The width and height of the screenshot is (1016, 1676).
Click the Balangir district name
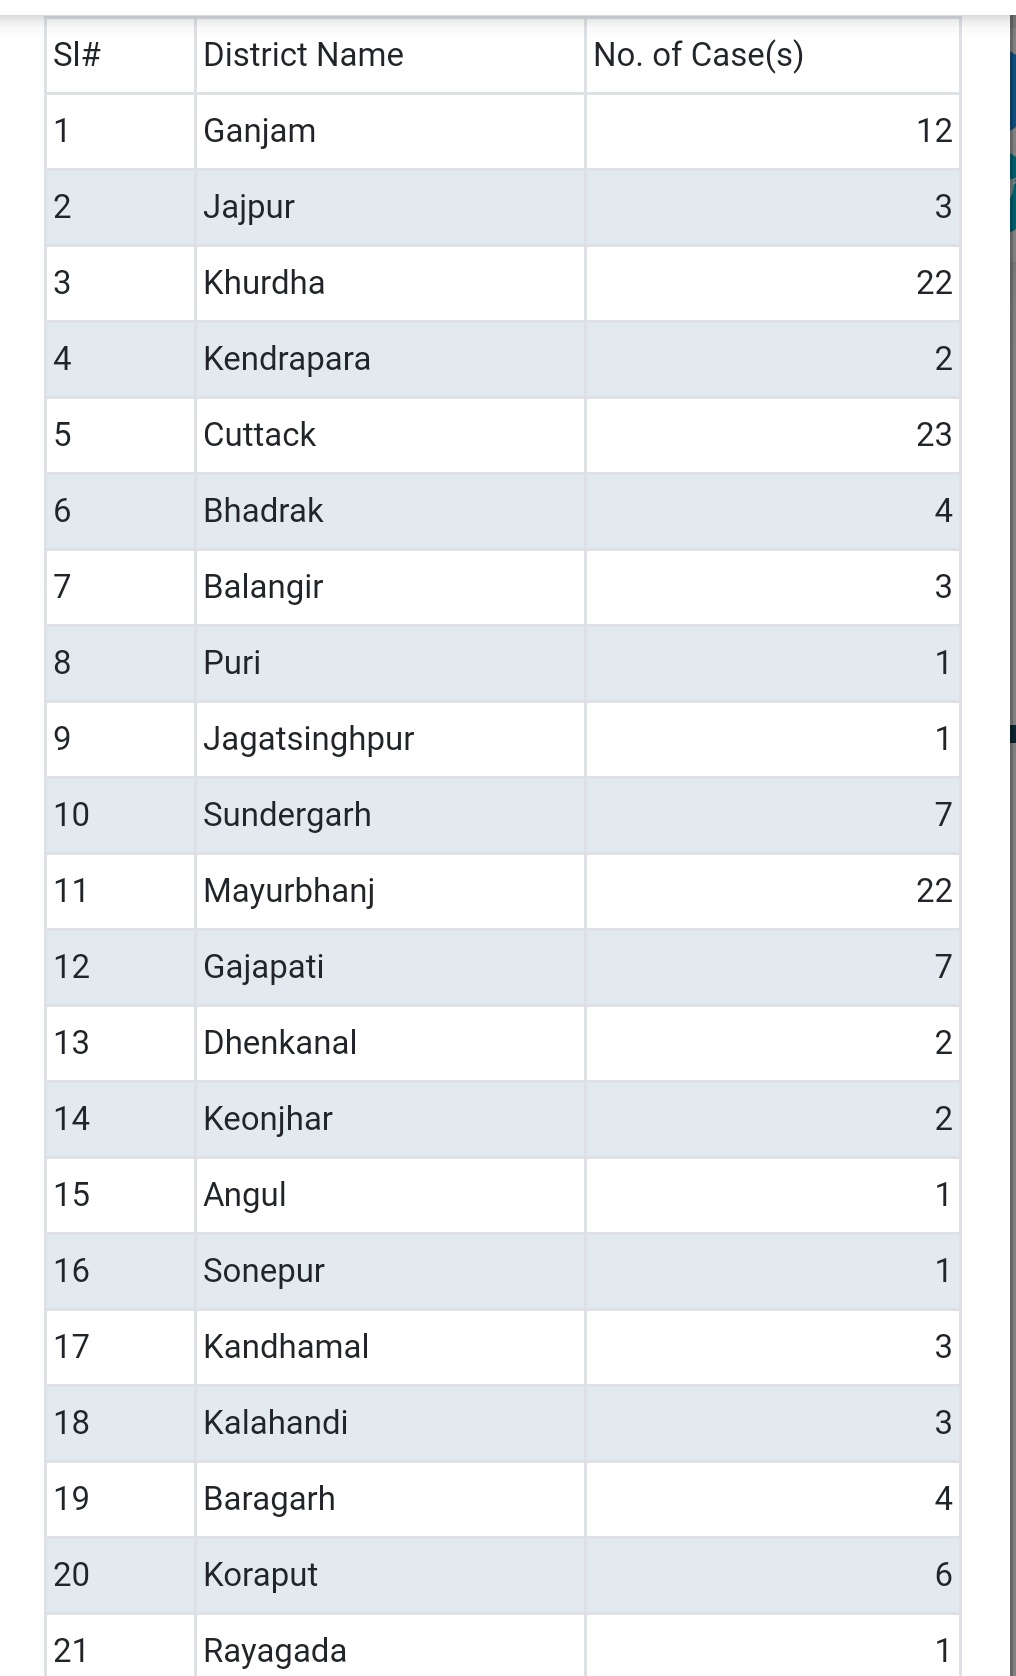(x=263, y=587)
